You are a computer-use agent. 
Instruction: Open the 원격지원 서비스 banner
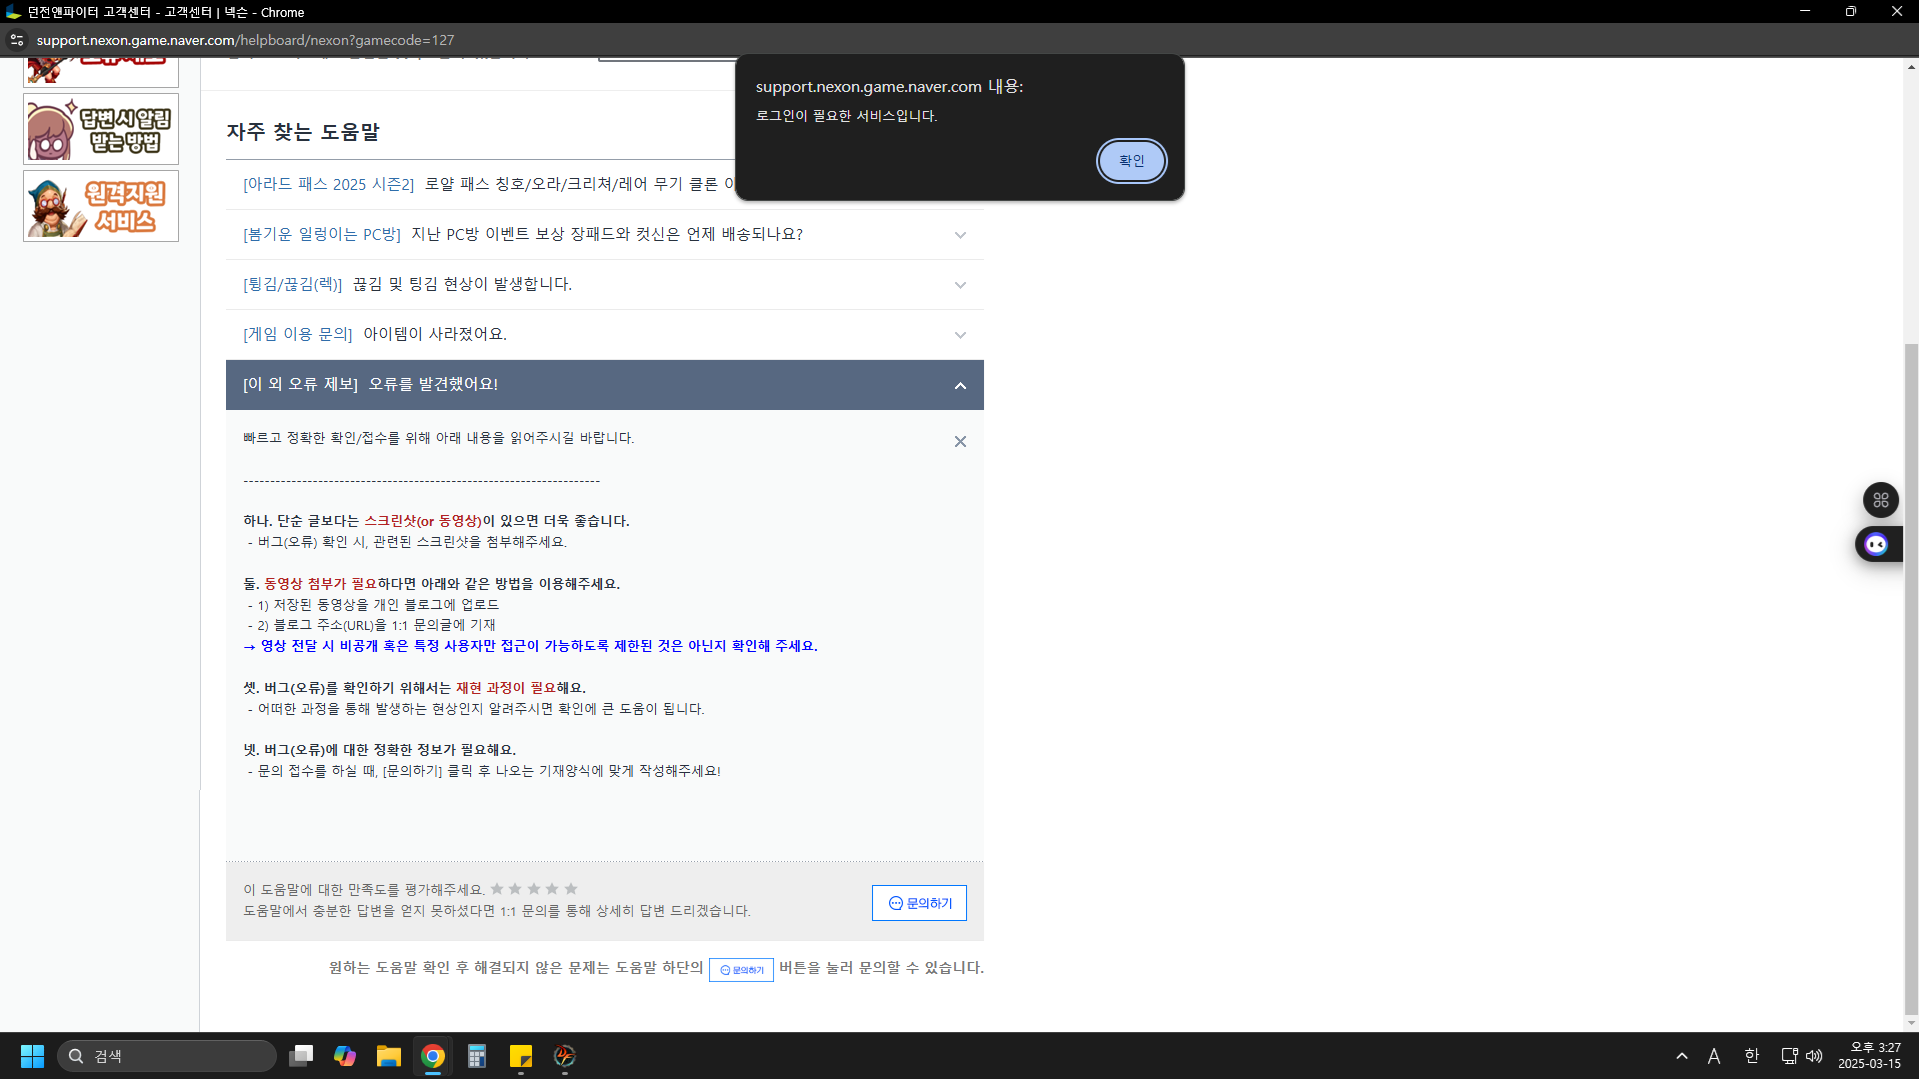tap(101, 206)
